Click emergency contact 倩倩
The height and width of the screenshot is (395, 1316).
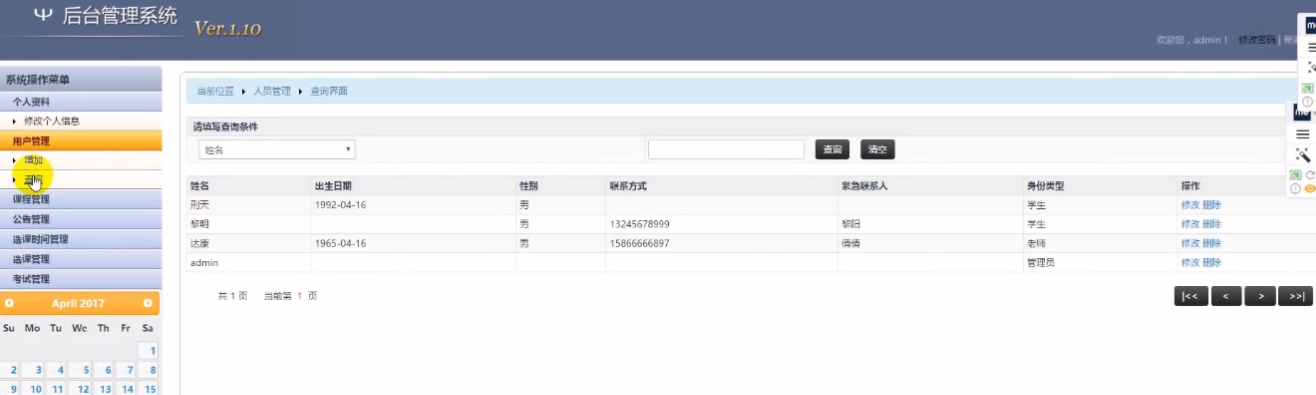click(x=851, y=243)
